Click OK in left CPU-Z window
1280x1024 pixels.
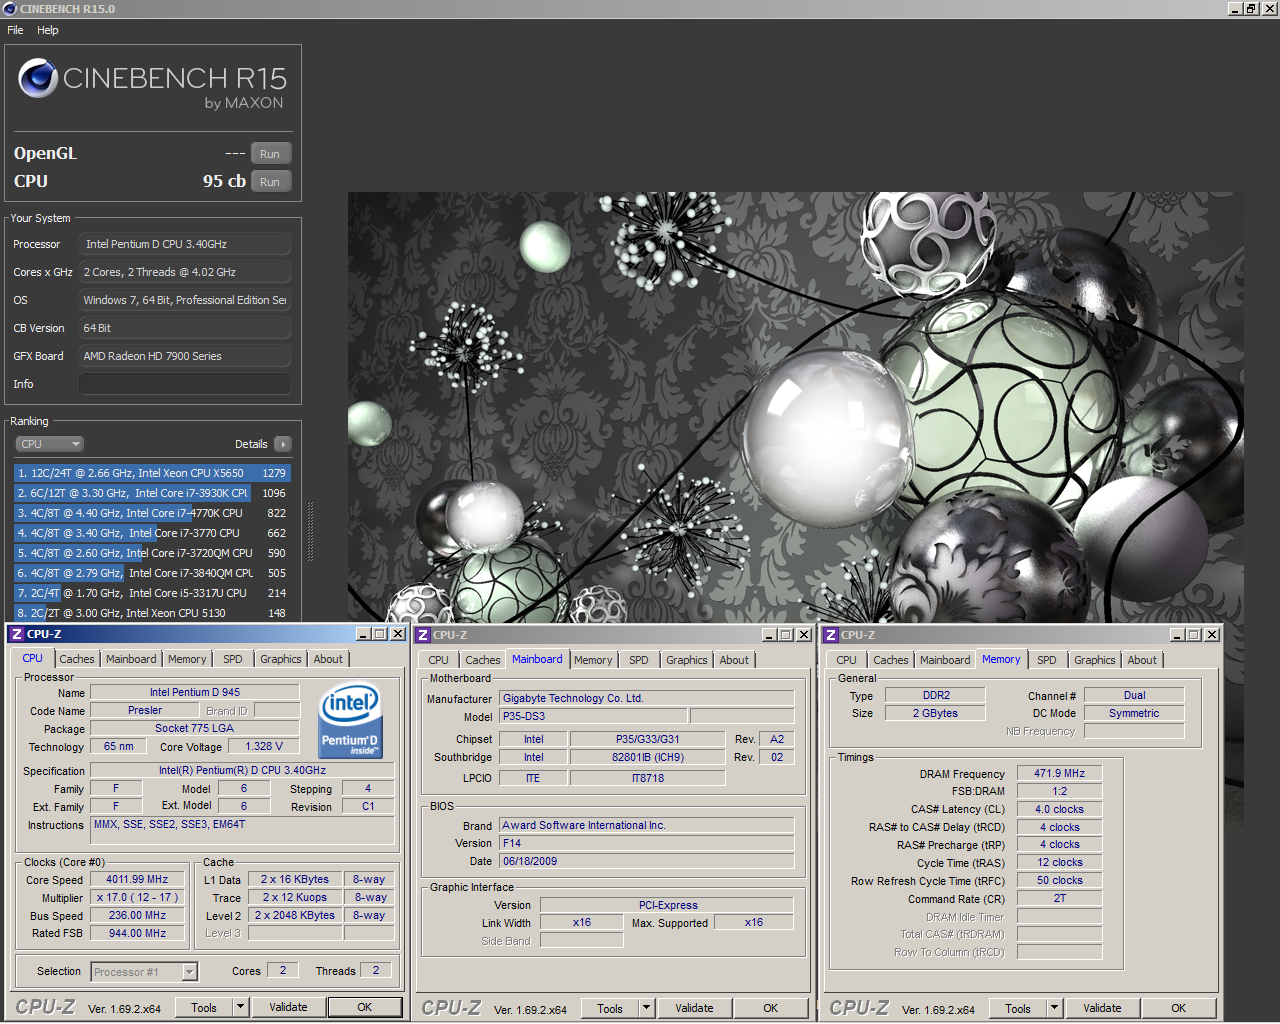(x=365, y=1008)
